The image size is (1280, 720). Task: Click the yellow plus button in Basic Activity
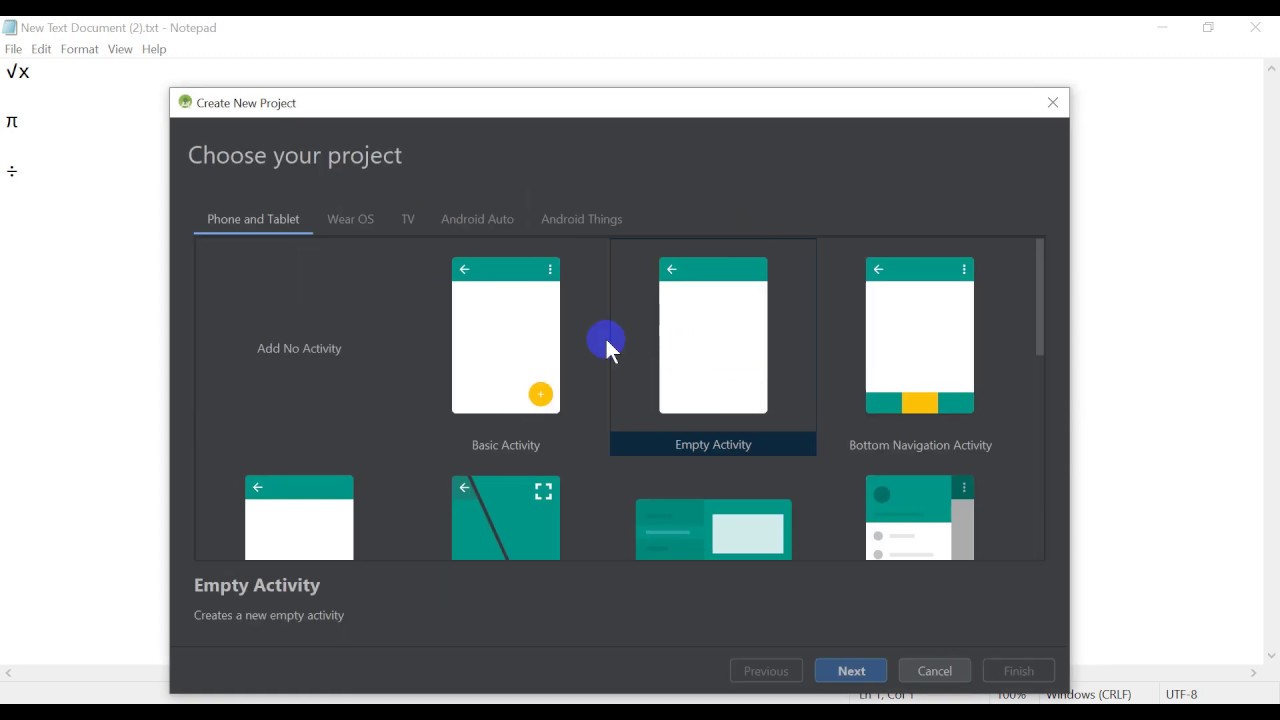coord(540,395)
